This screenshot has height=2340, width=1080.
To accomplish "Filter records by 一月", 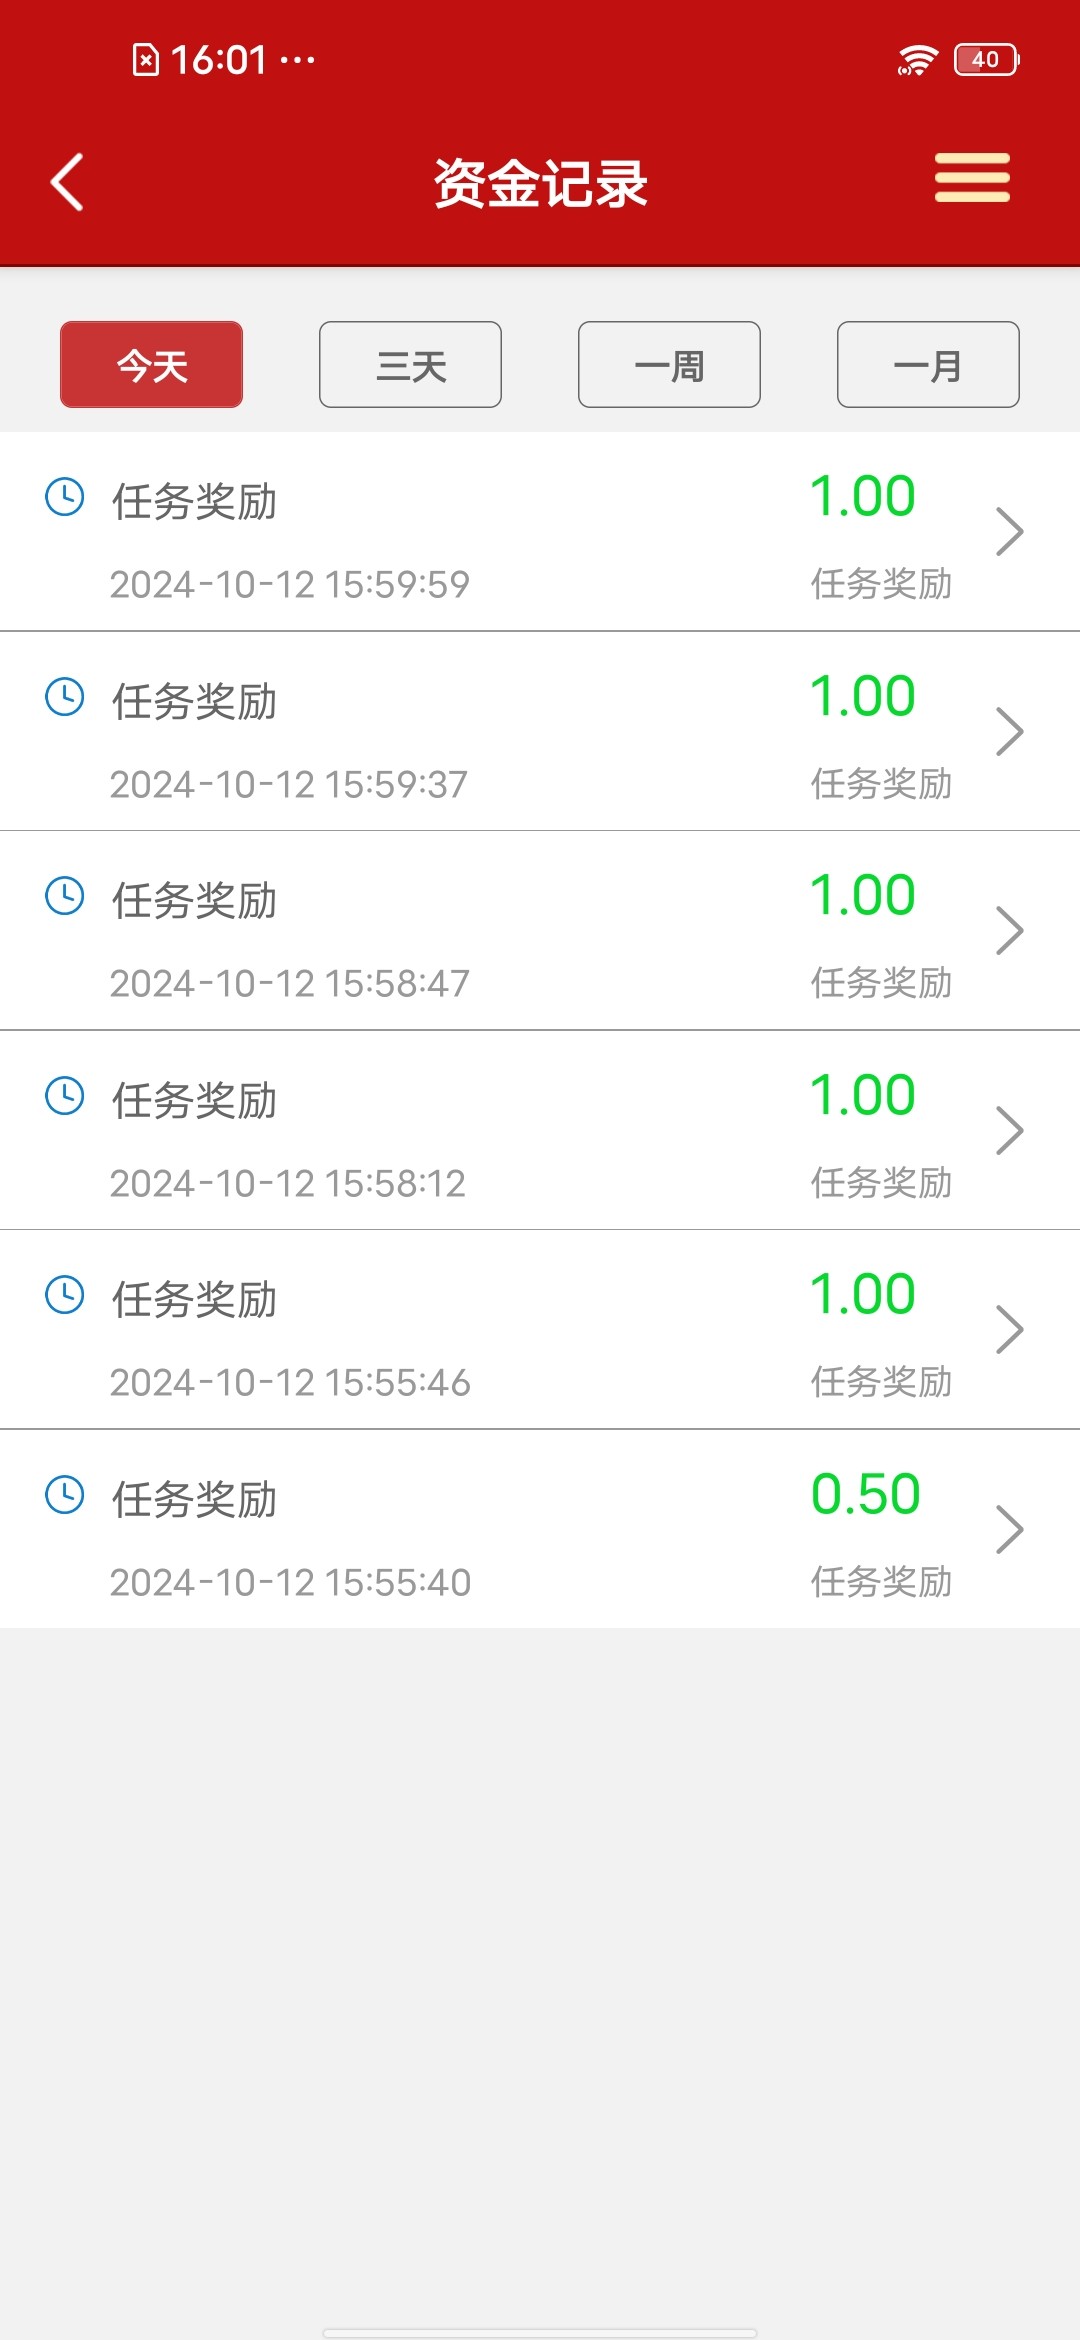I will click(928, 365).
